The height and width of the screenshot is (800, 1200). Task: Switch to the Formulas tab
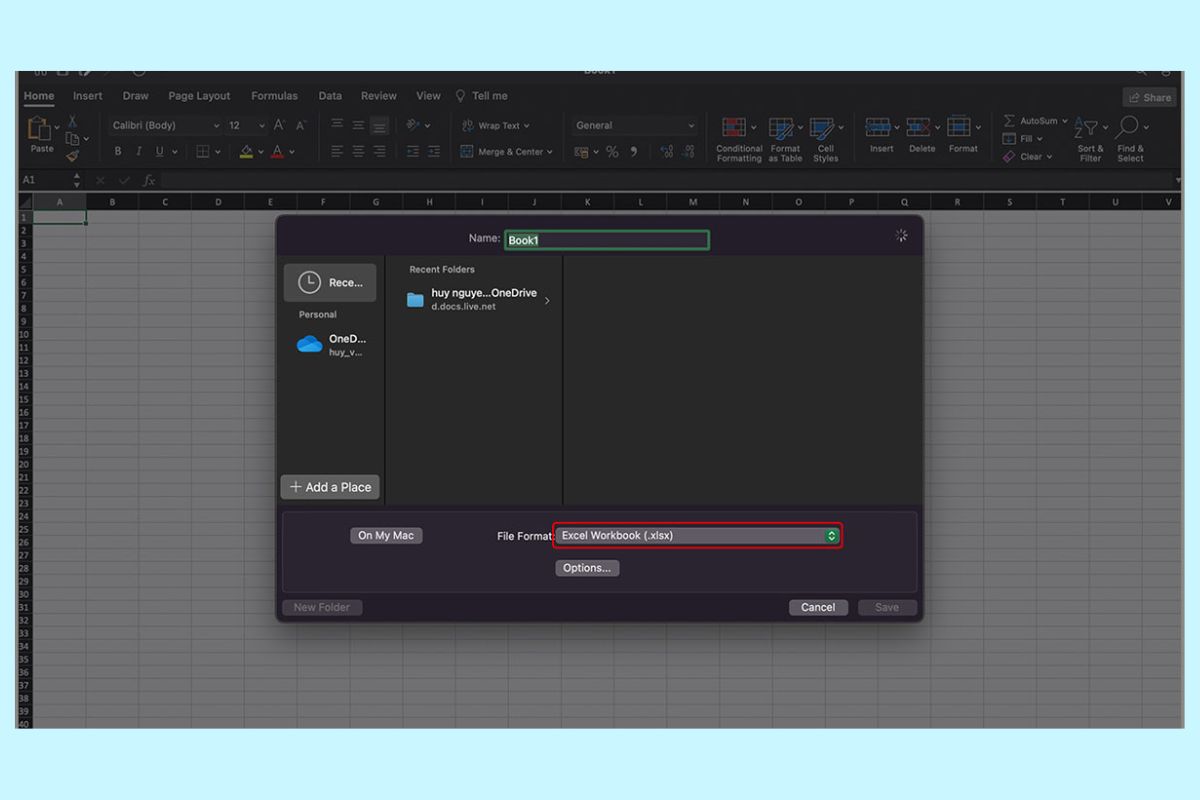click(274, 96)
